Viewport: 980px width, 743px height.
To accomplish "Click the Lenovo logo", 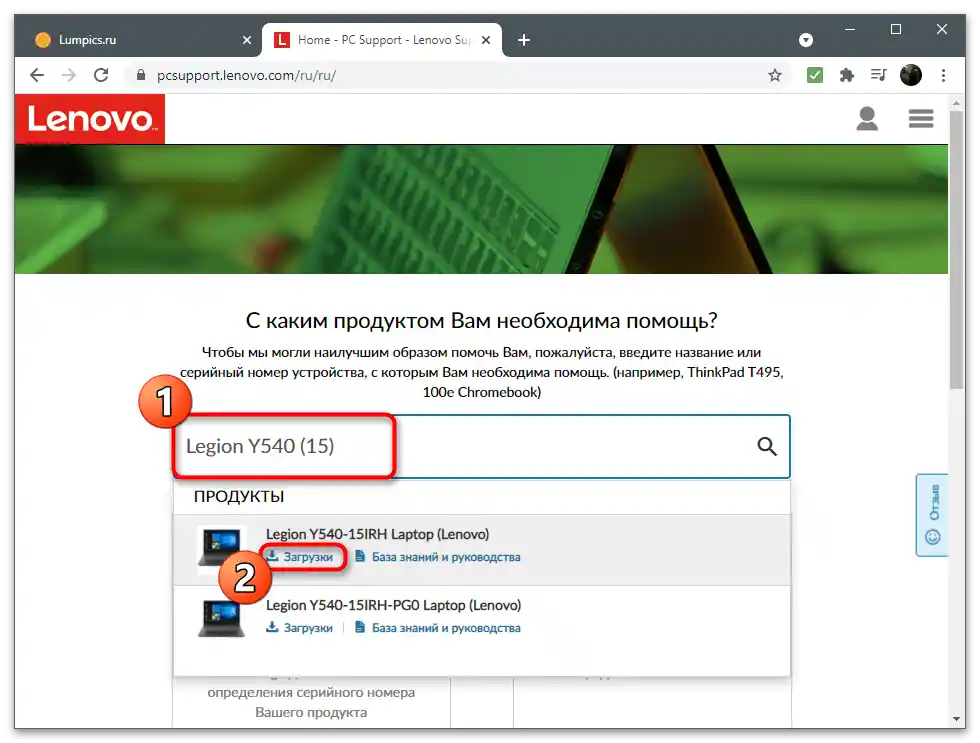I will pyautogui.click(x=90, y=119).
